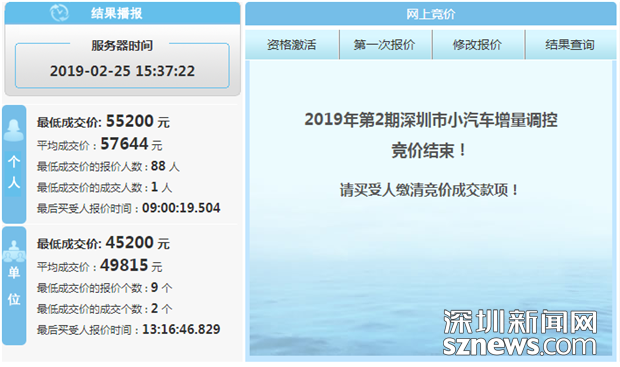Click the 网上竞价 header bar
This screenshot has height=367, width=620.
click(431, 14)
